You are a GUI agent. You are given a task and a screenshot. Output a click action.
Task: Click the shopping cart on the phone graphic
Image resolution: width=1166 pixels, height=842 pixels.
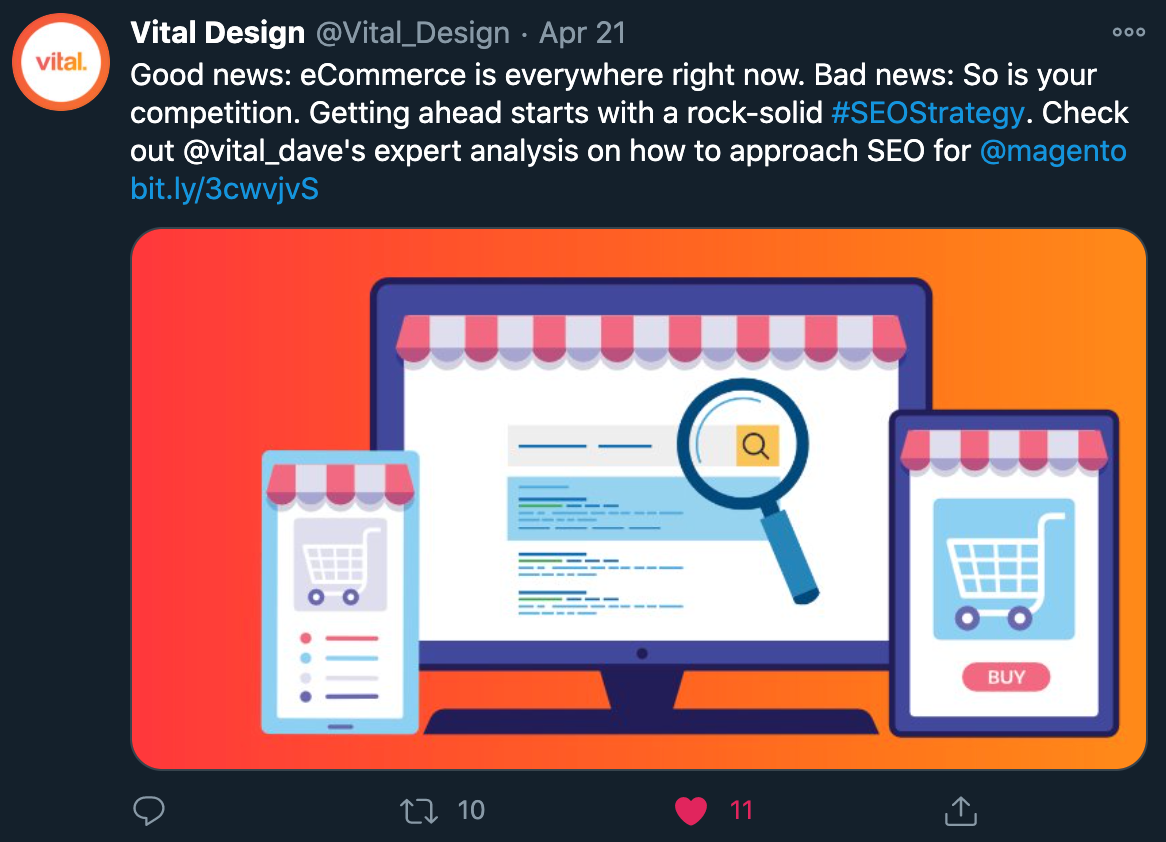pyautogui.click(x=341, y=565)
